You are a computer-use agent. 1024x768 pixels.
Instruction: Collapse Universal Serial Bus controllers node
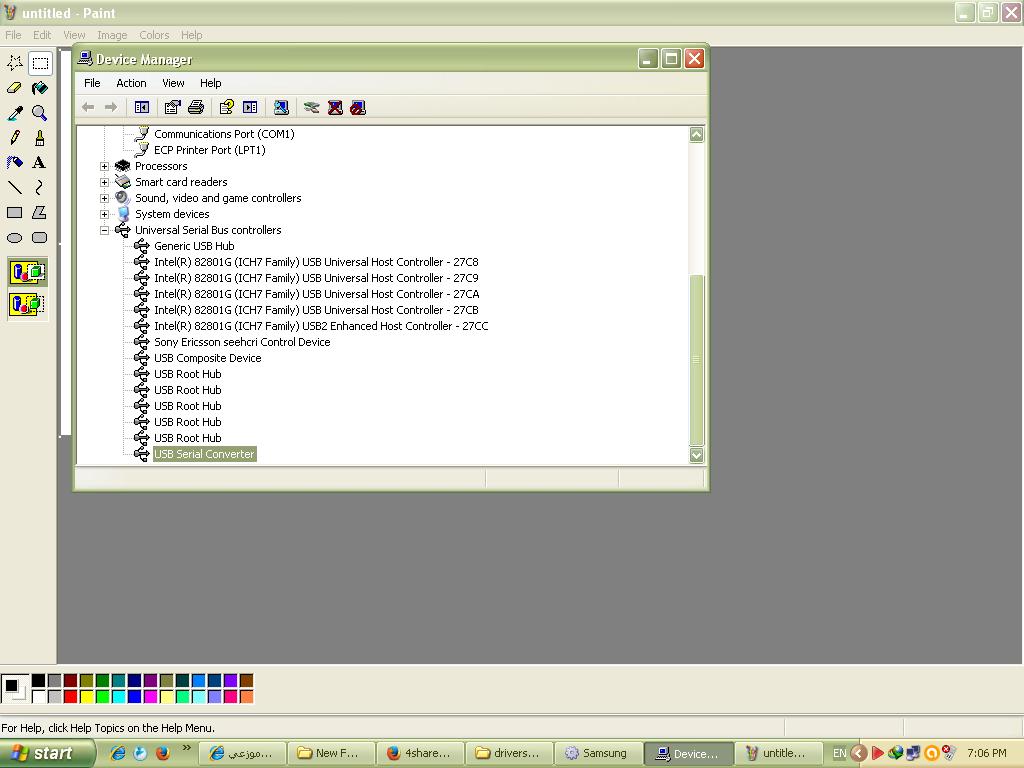point(104,231)
